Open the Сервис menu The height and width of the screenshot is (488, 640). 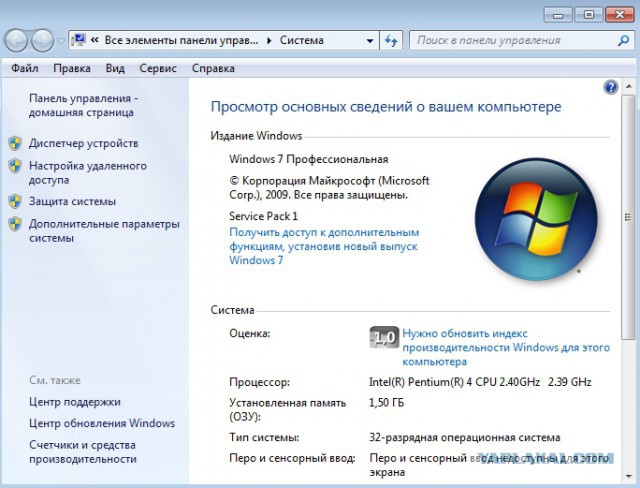(x=158, y=68)
